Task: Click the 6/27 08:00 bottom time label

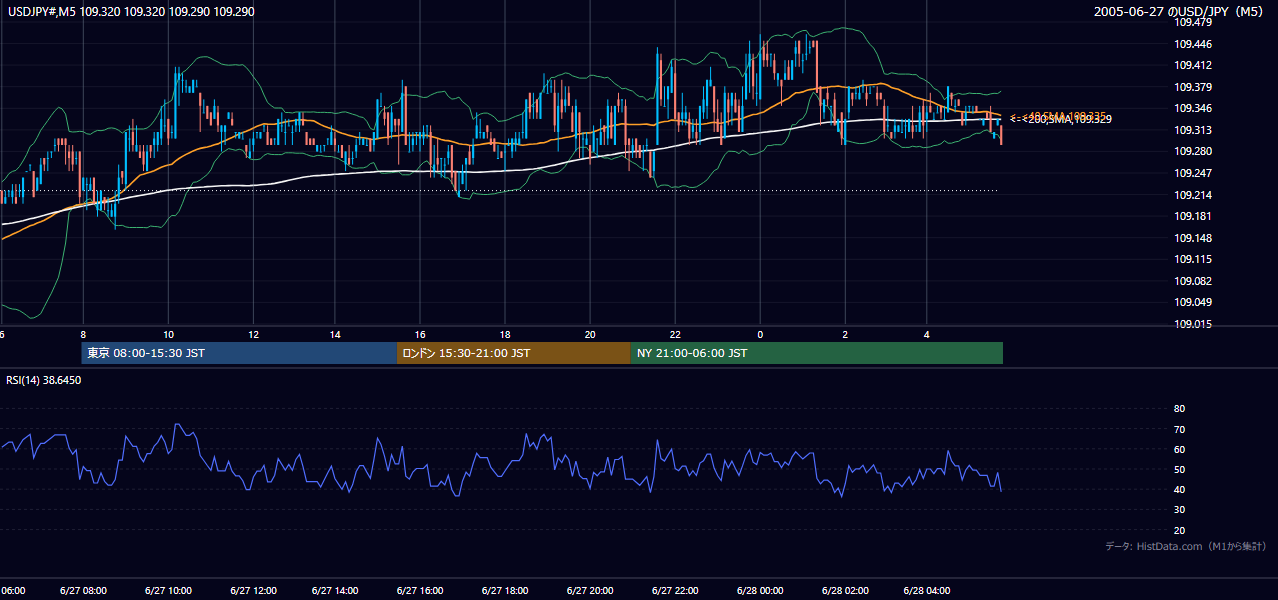Action: (83, 590)
